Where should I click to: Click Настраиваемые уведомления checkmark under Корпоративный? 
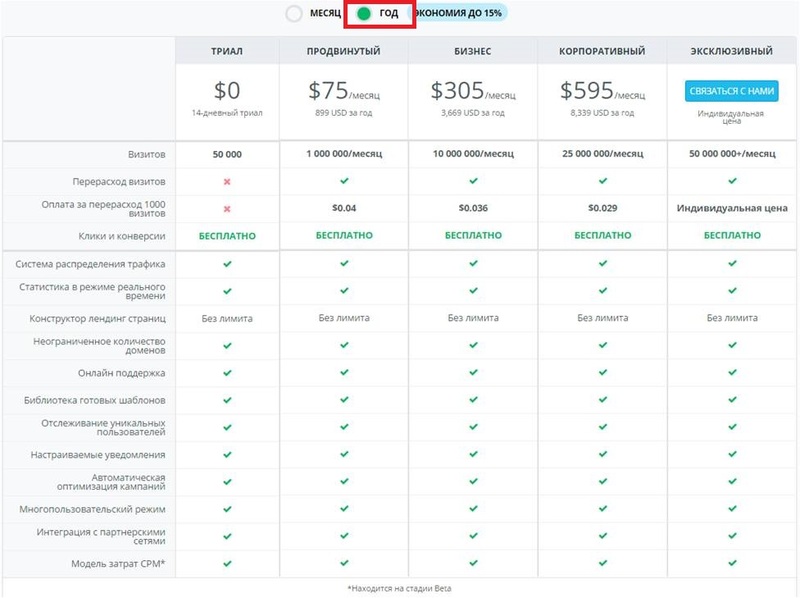(602, 454)
